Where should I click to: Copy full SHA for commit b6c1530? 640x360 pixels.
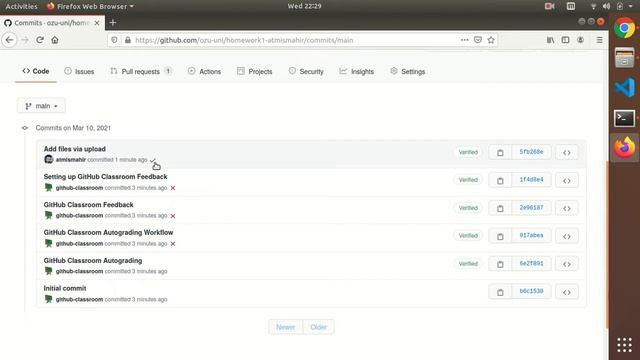500,292
